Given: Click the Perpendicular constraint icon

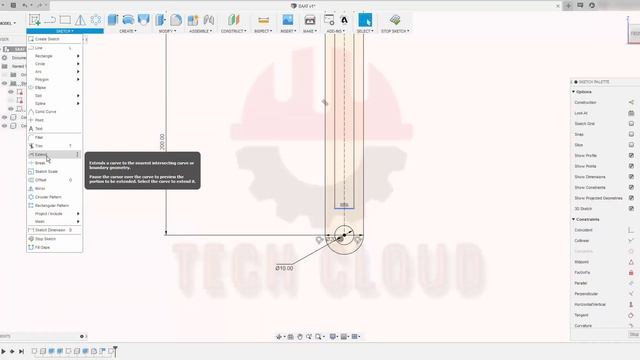Looking at the screenshot, I should click(x=631, y=293).
